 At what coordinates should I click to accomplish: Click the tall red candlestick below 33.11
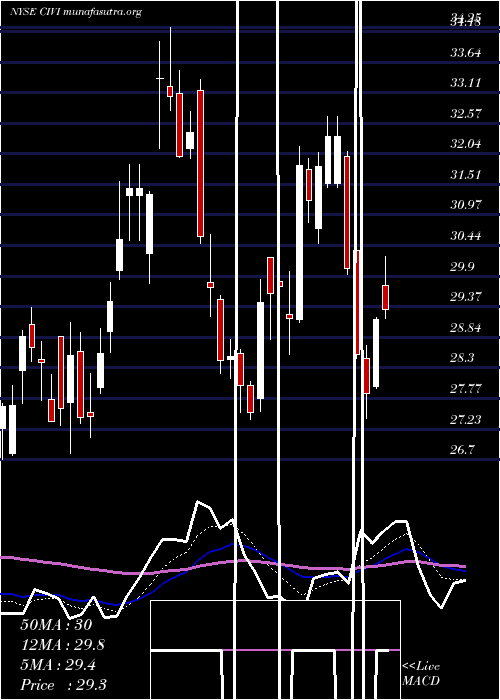point(200,163)
